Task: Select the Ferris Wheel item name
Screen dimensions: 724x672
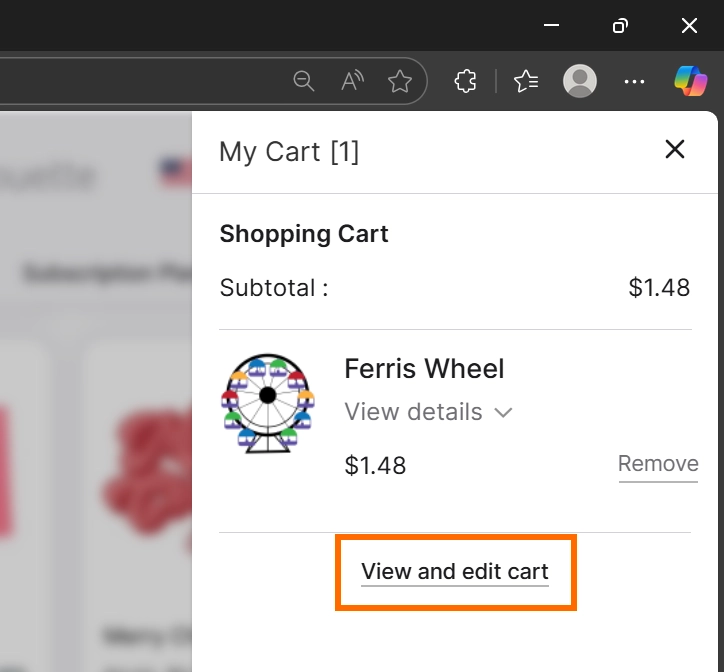Action: tap(424, 369)
